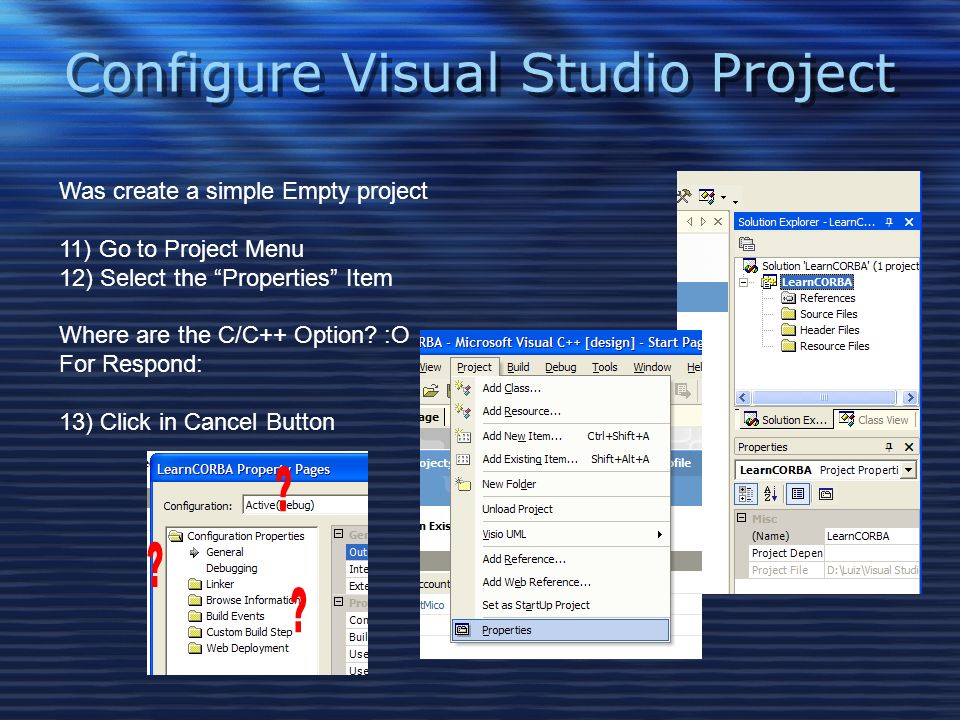This screenshot has width=960, height=720.
Task: Click the open folder toolbar icon
Action: [x=431, y=390]
